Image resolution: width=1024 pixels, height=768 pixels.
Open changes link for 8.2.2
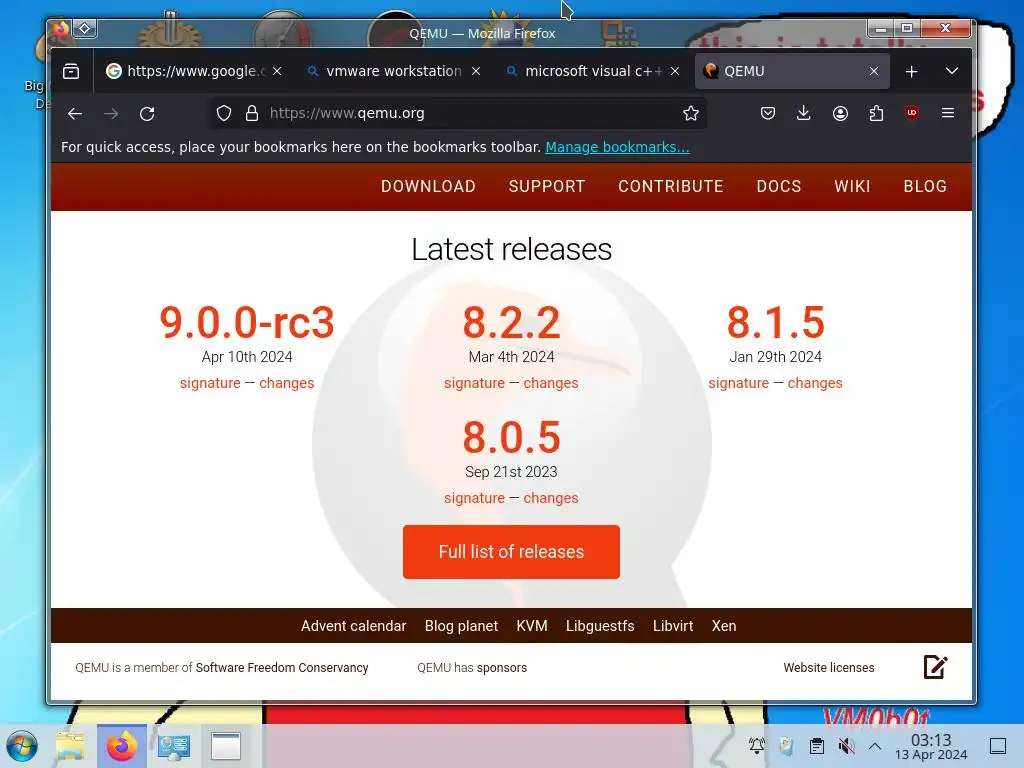(551, 383)
